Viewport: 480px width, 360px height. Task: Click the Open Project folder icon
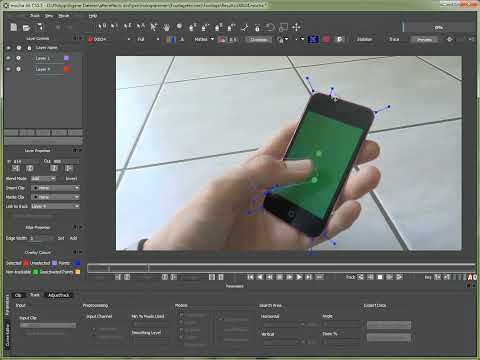pyautogui.click(x=26, y=28)
